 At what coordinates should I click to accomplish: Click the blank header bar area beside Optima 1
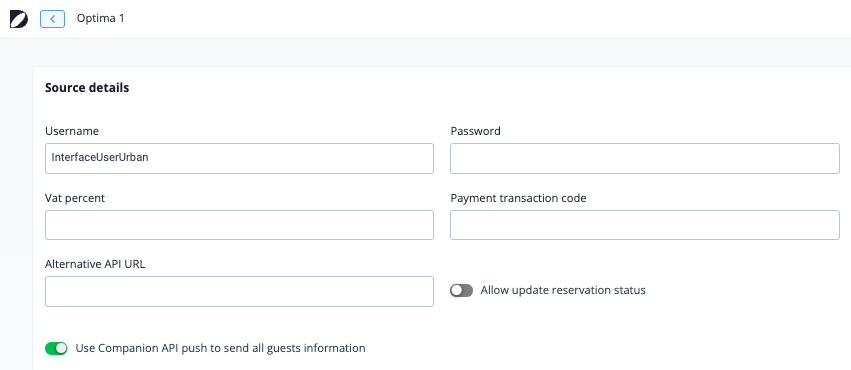click(488, 19)
